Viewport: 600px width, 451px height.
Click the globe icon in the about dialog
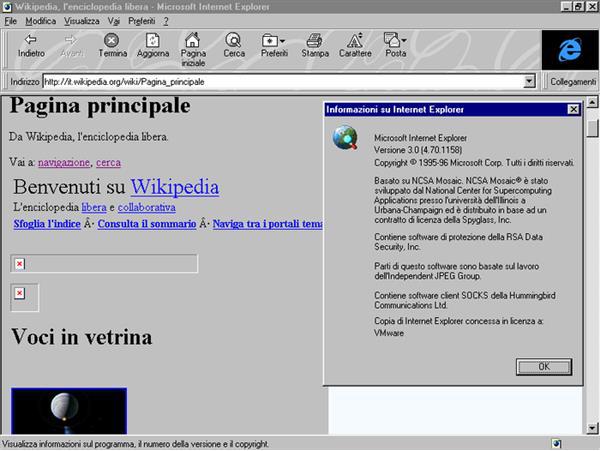pos(346,137)
